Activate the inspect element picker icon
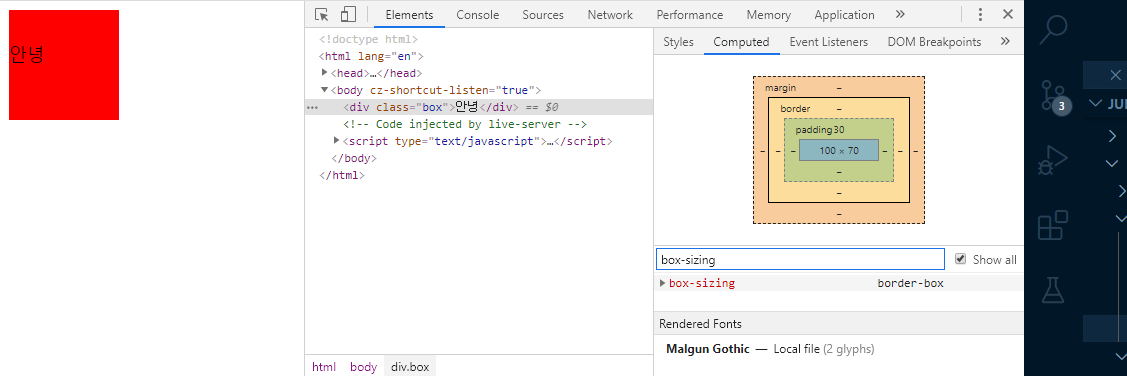The height and width of the screenshot is (376, 1127). tap(322, 14)
